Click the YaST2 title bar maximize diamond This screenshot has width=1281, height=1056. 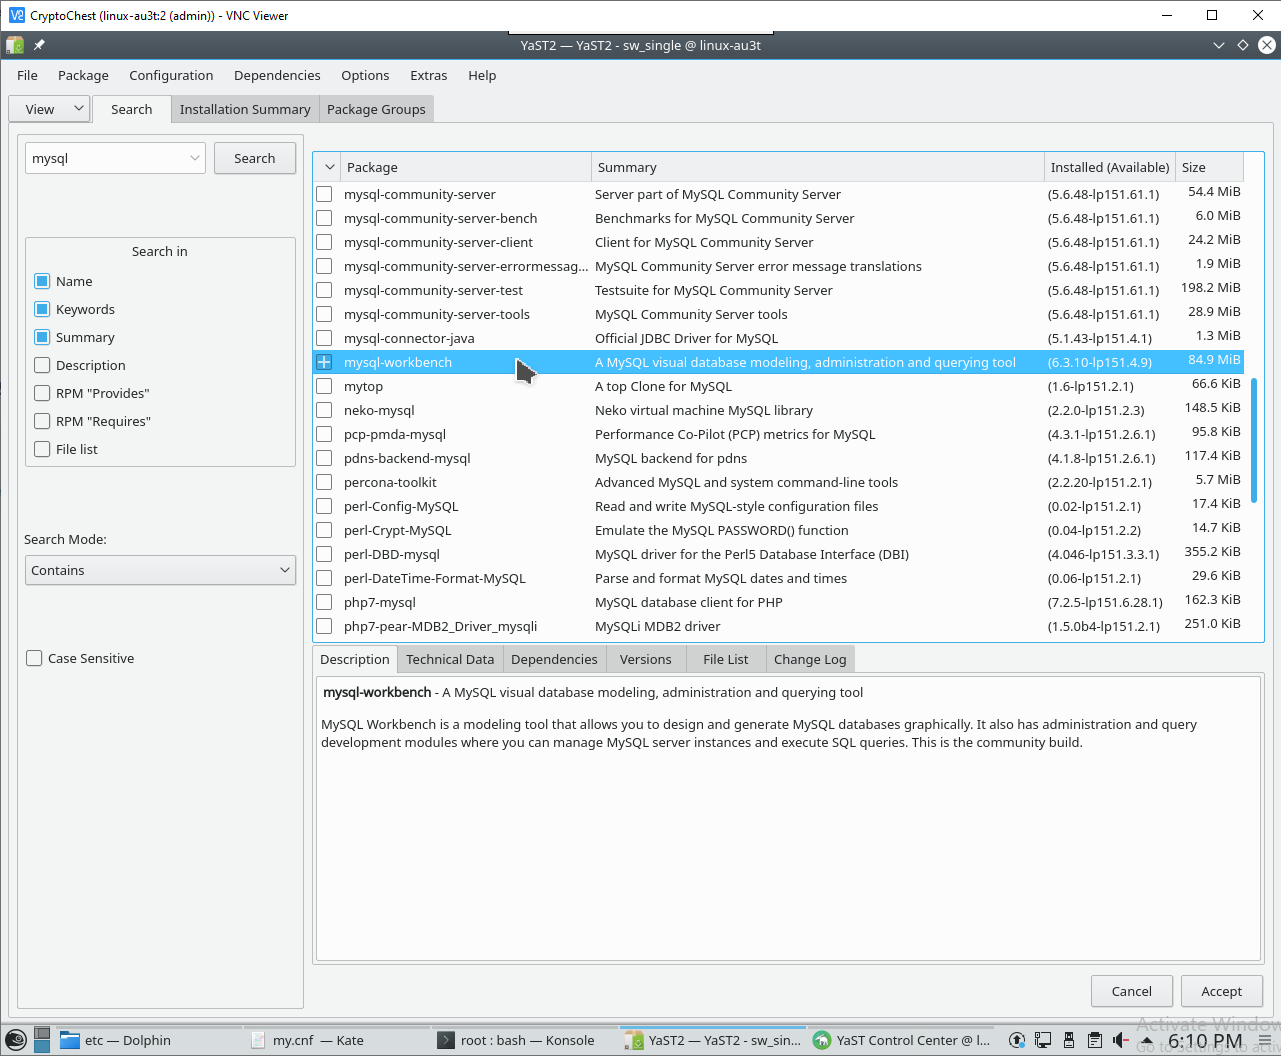click(x=1243, y=45)
